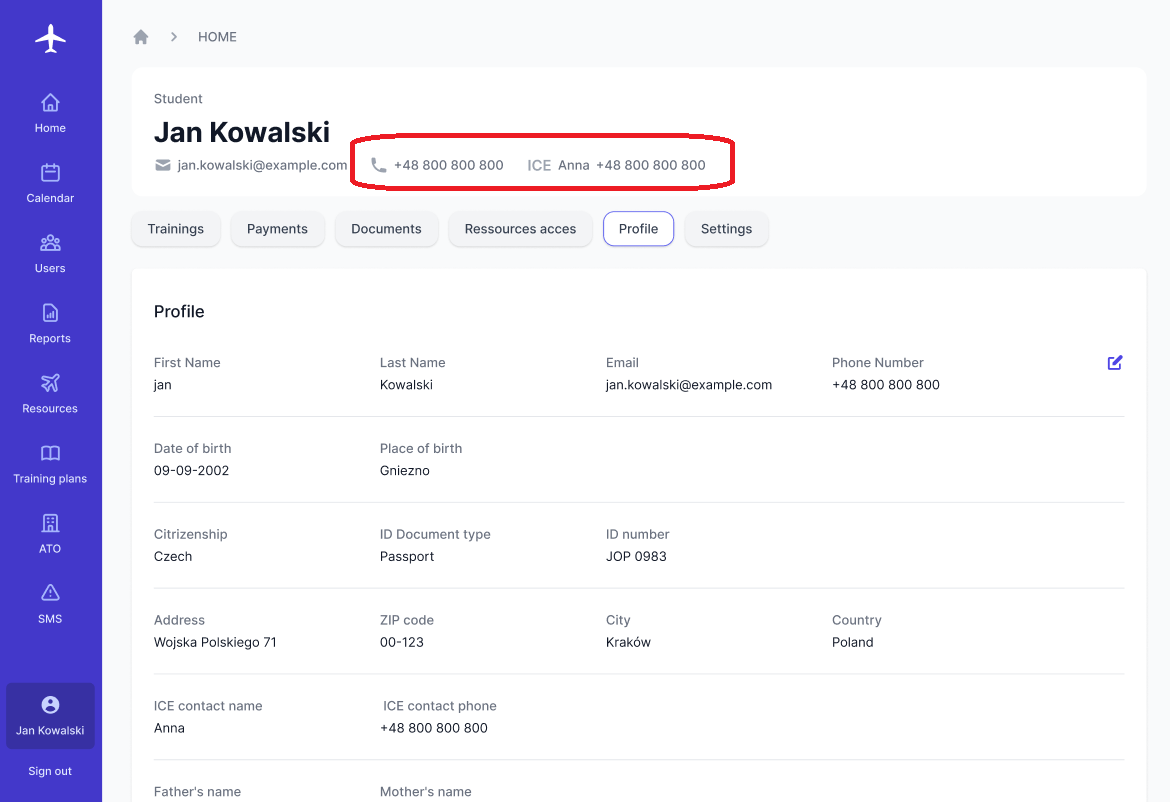Click the home breadcrumb icon
Image resolution: width=1170 pixels, height=802 pixels.
141,37
